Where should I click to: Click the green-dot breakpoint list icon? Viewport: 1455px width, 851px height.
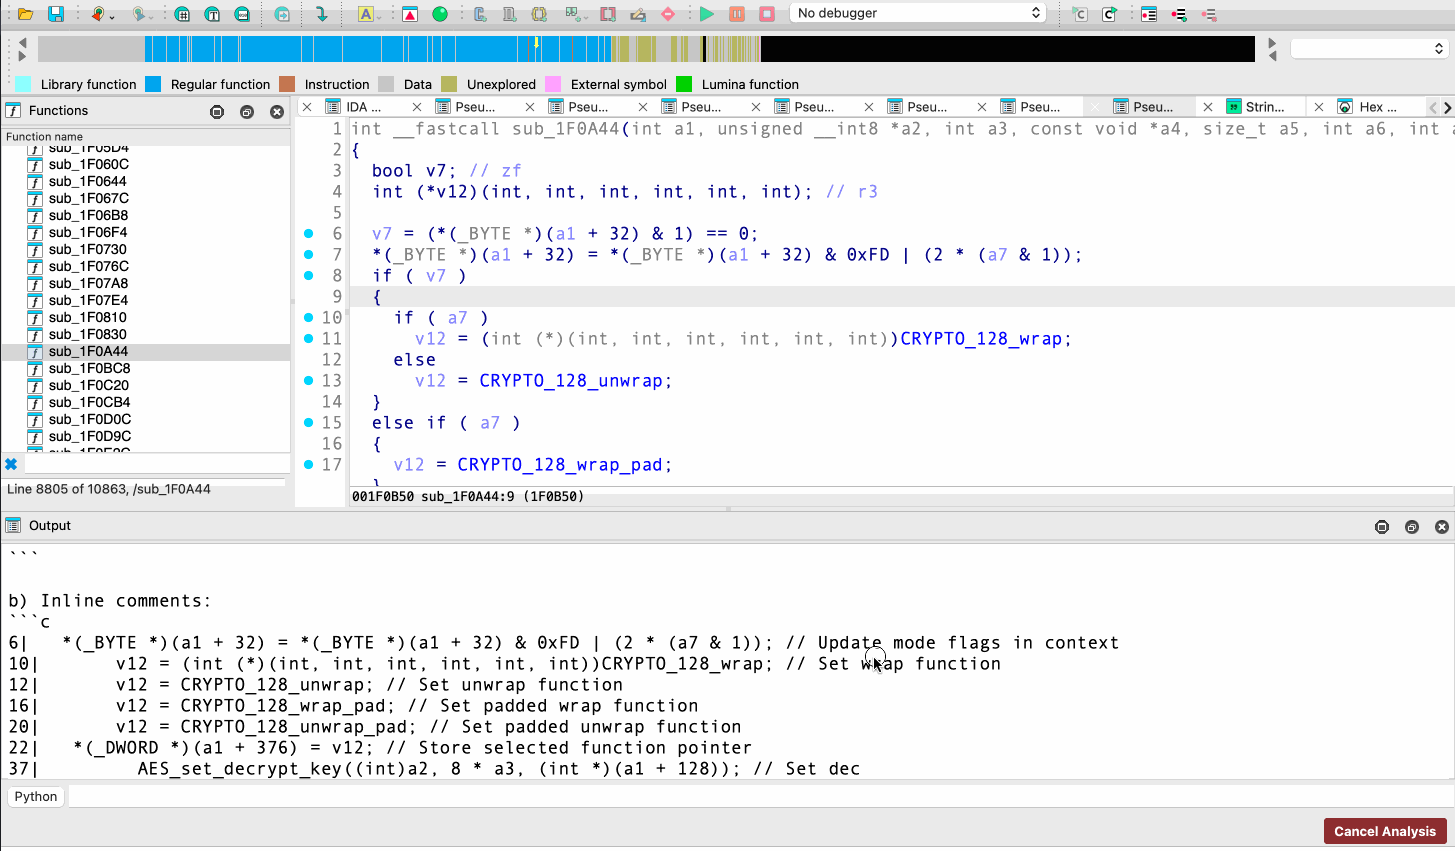(1179, 14)
